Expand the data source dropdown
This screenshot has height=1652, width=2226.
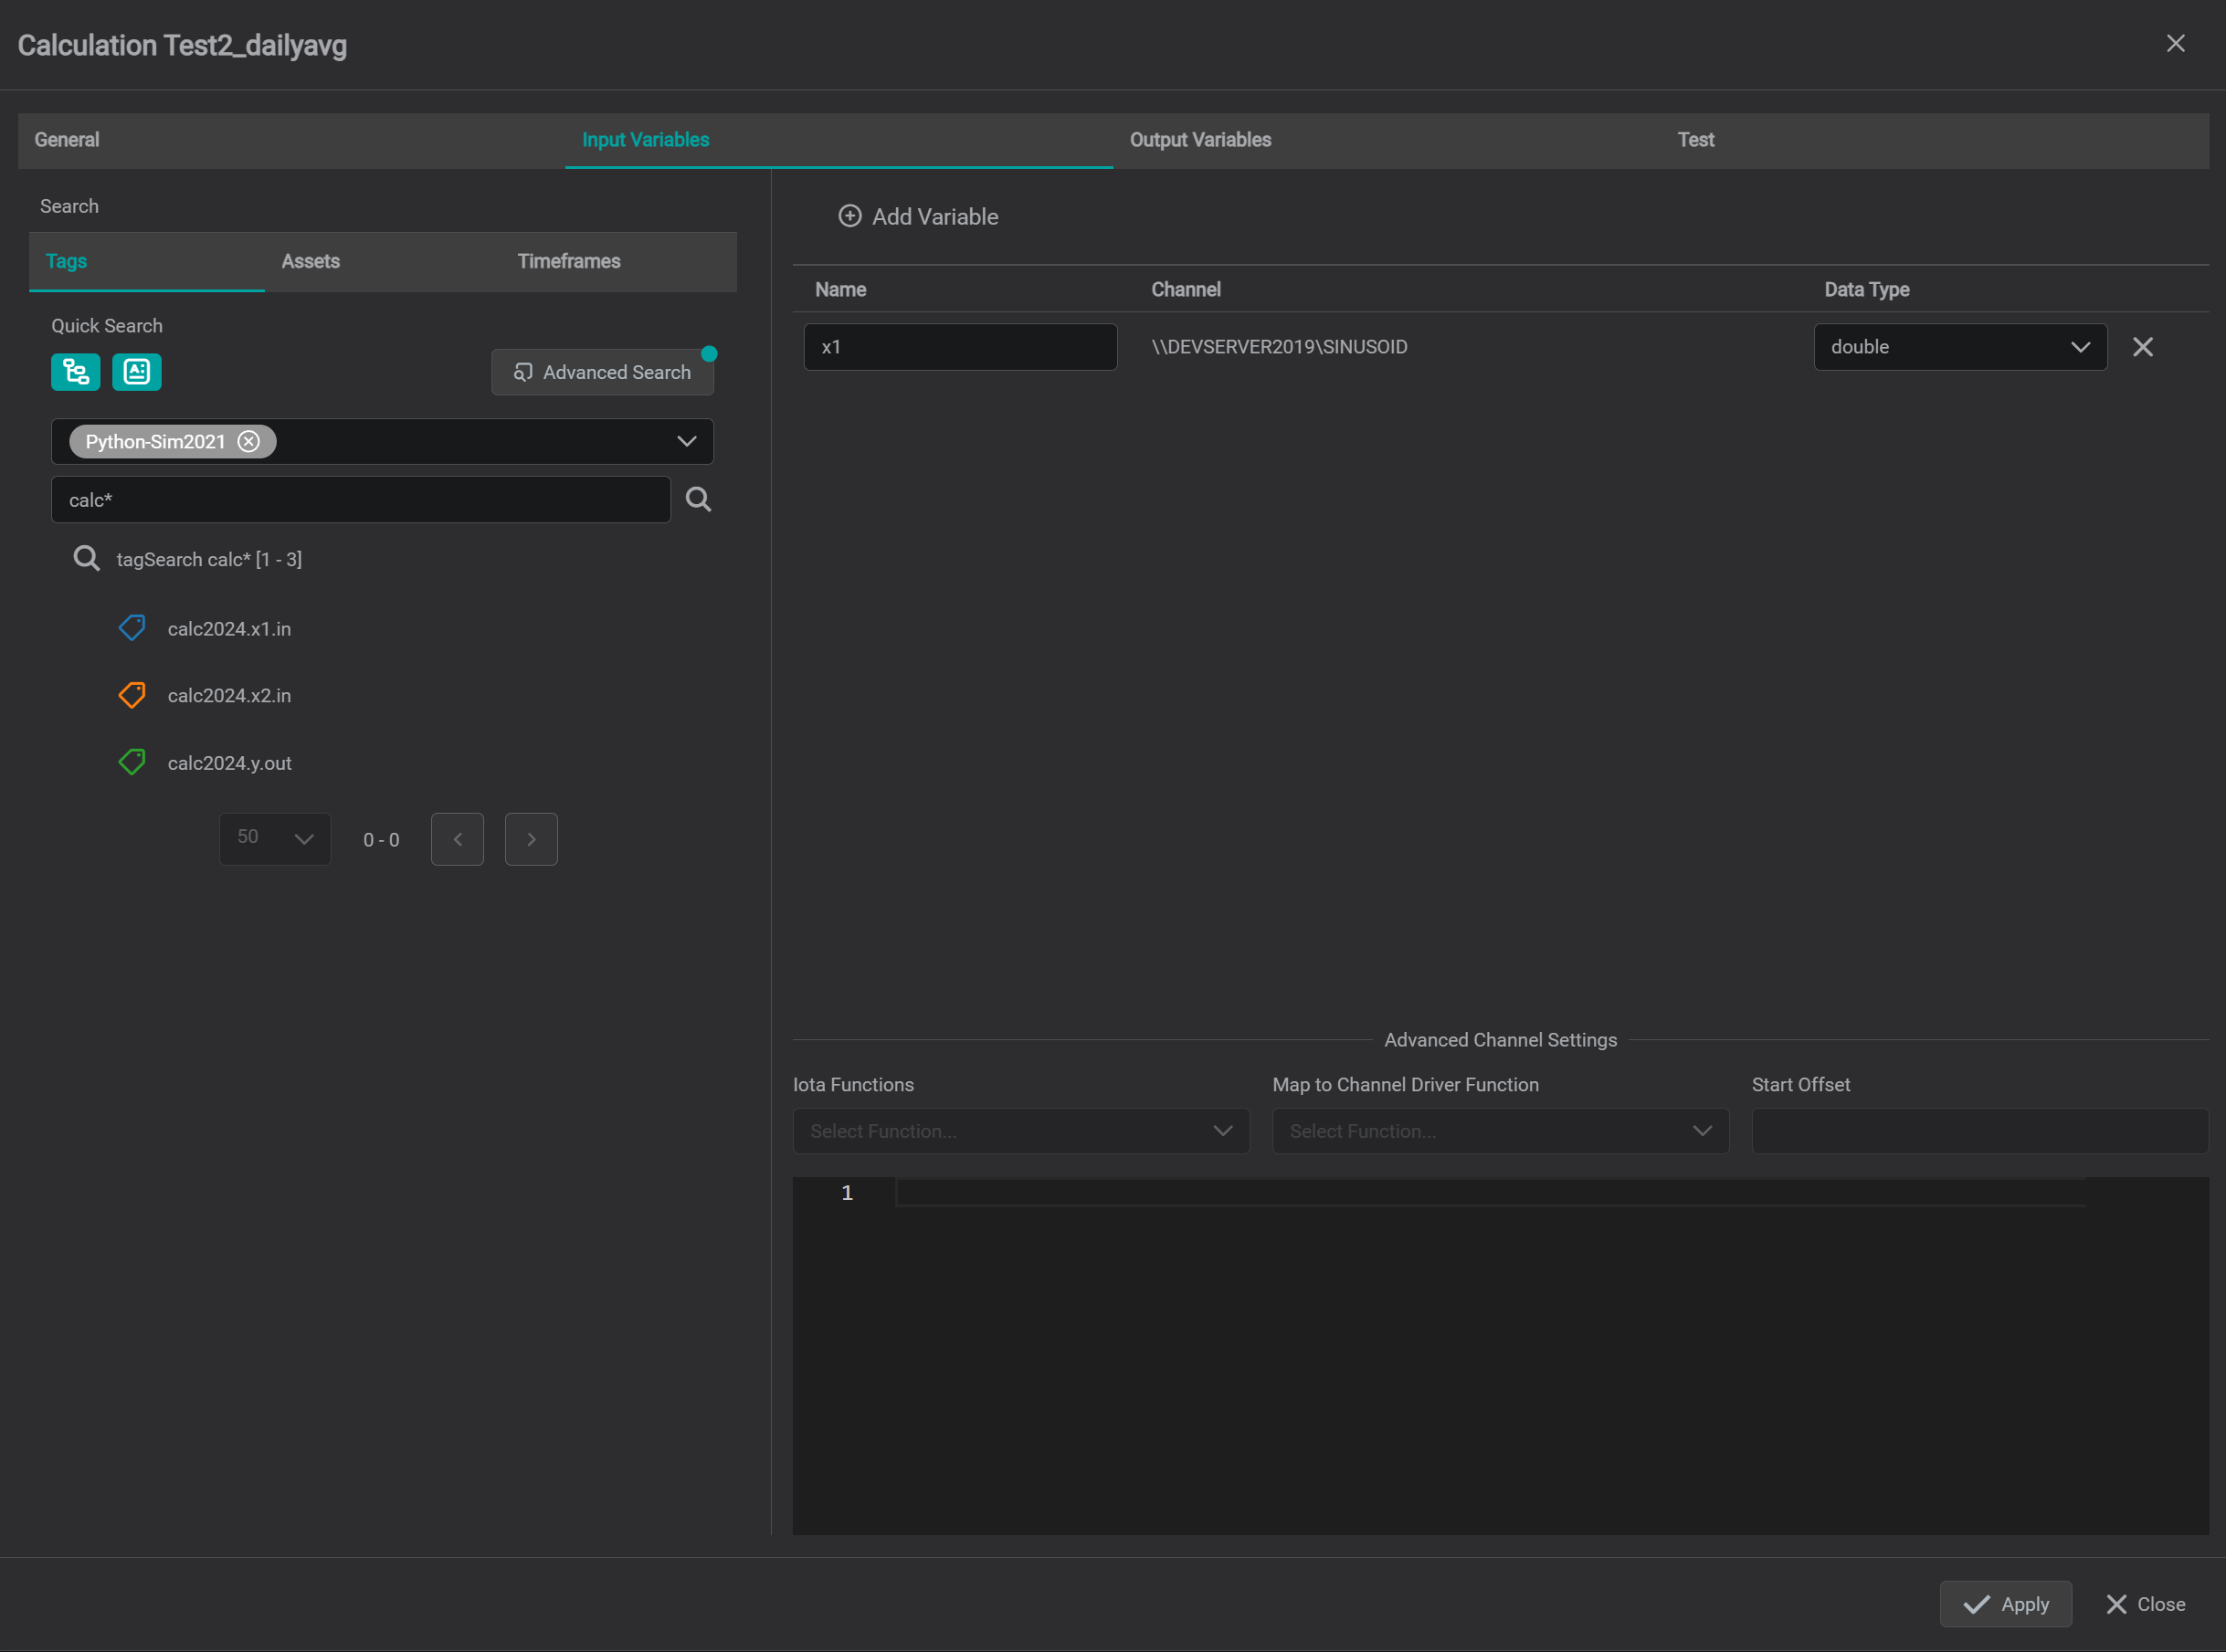coord(686,441)
